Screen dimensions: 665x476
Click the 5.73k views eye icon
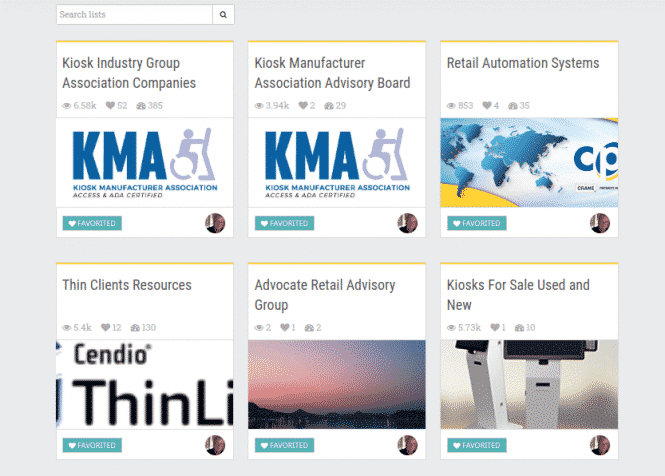[451, 328]
